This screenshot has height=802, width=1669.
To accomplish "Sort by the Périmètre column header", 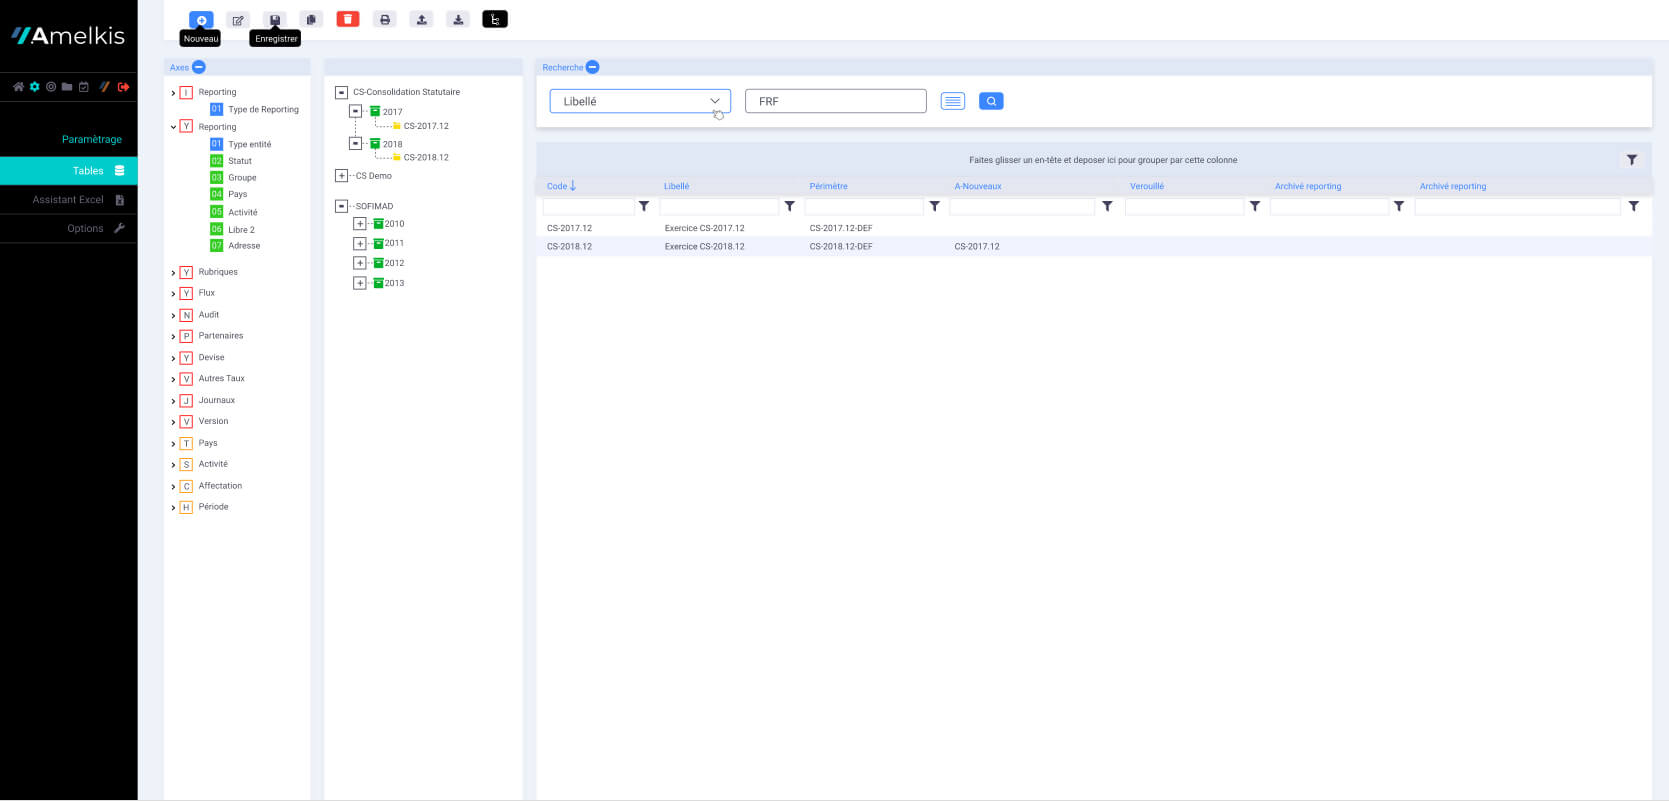I will [828, 186].
